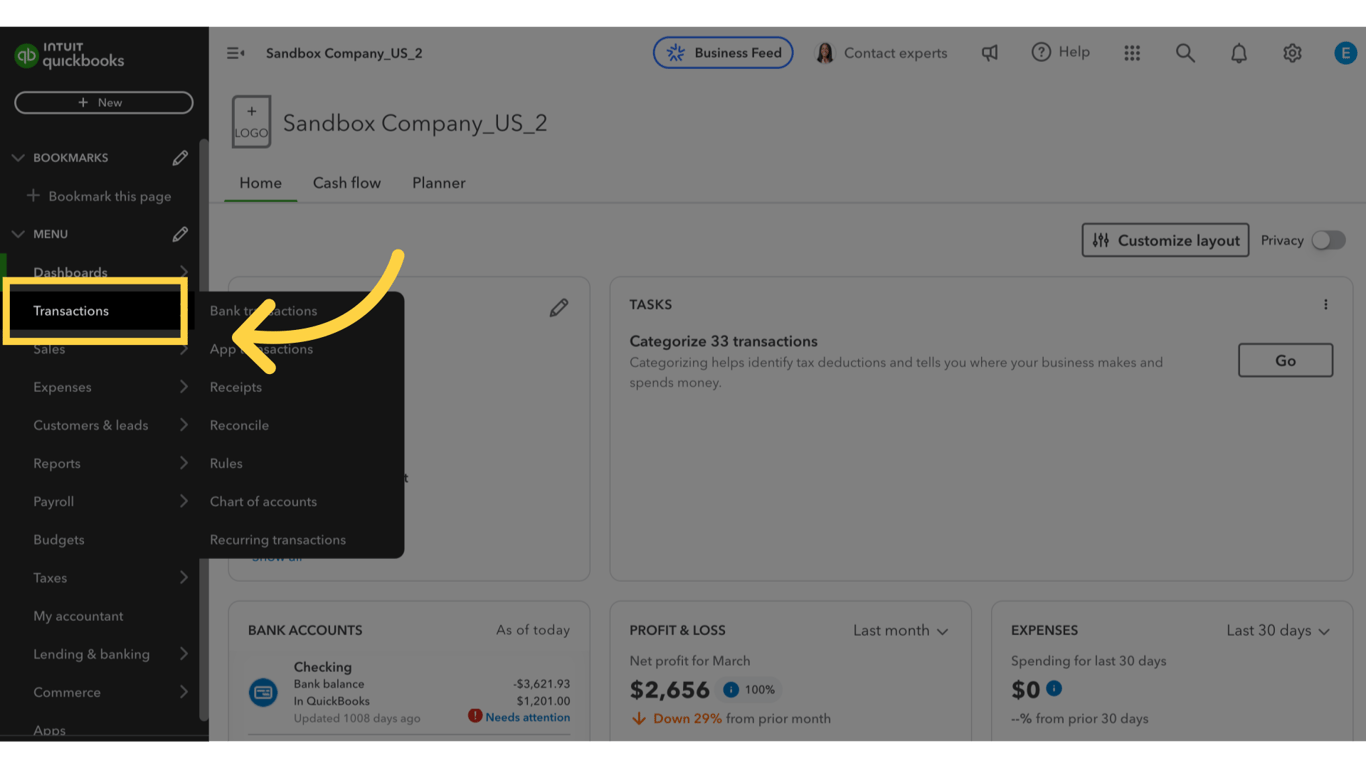Open the Last month dropdown
1366x768 pixels.
pyautogui.click(x=901, y=630)
